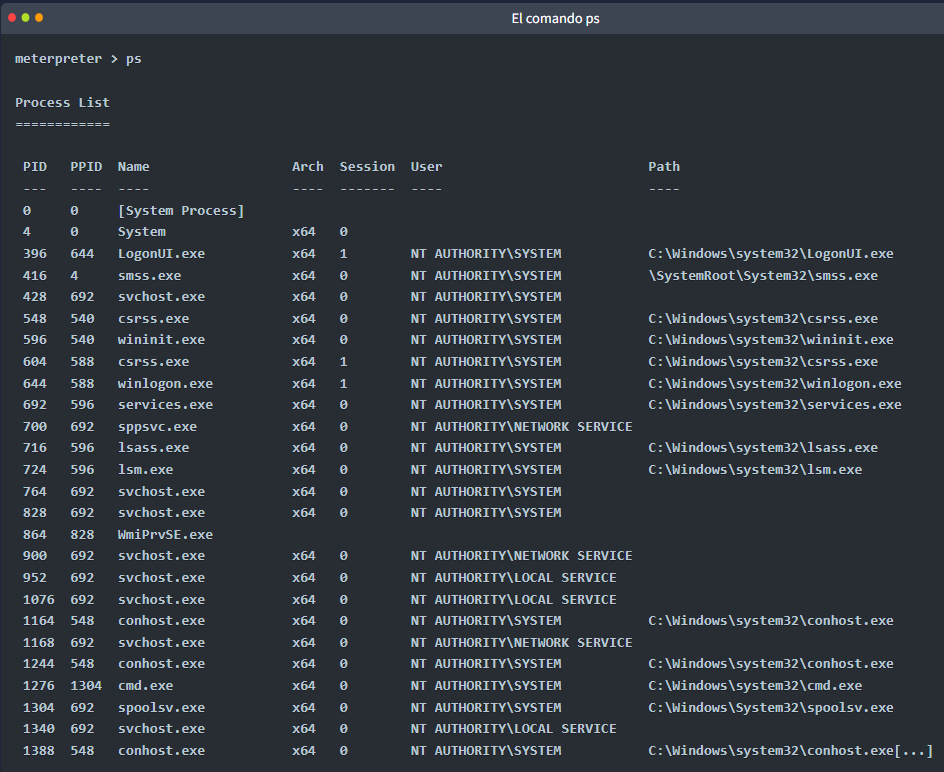This screenshot has height=772, width=944.
Task: Select the process name 'spoolsv.exe'
Action: [x=161, y=708]
